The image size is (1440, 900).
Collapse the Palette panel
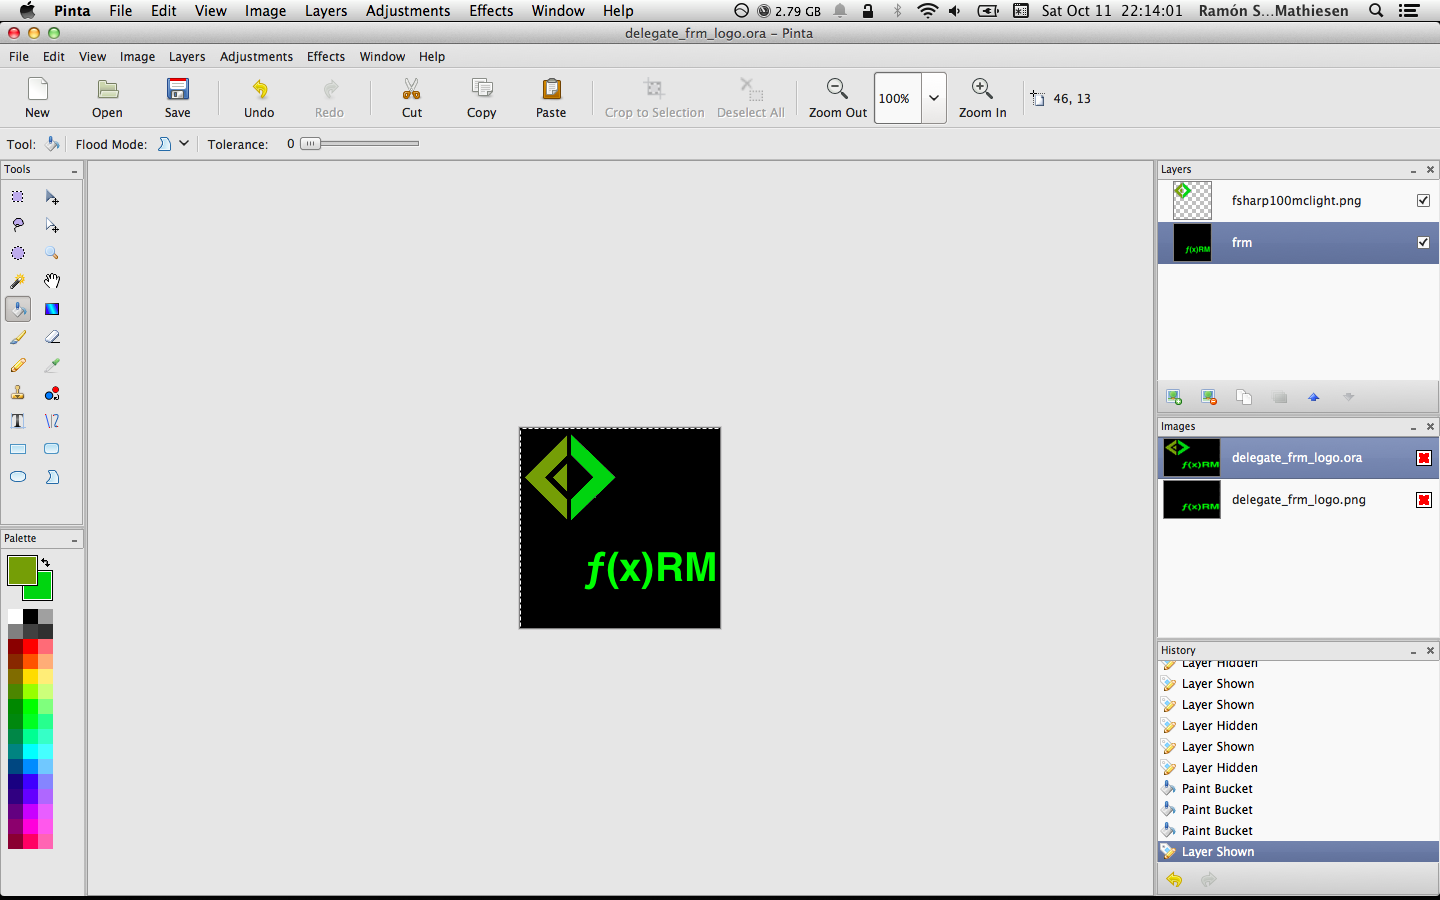[x=74, y=540]
